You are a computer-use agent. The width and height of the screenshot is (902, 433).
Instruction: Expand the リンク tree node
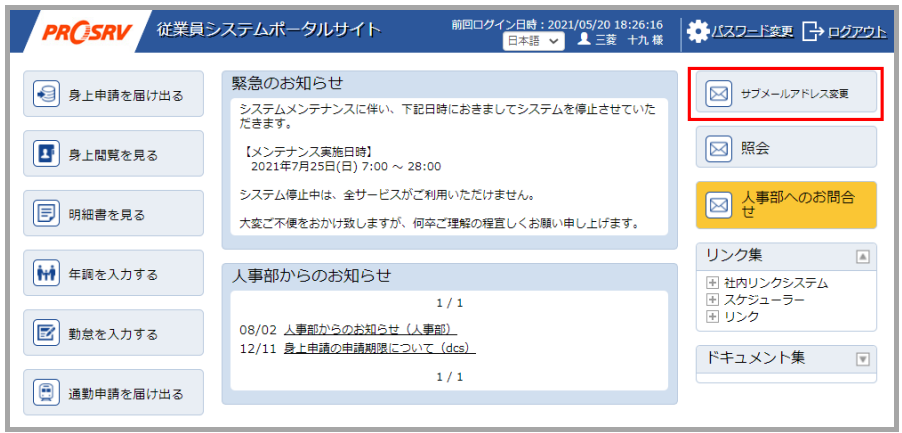(x=712, y=316)
